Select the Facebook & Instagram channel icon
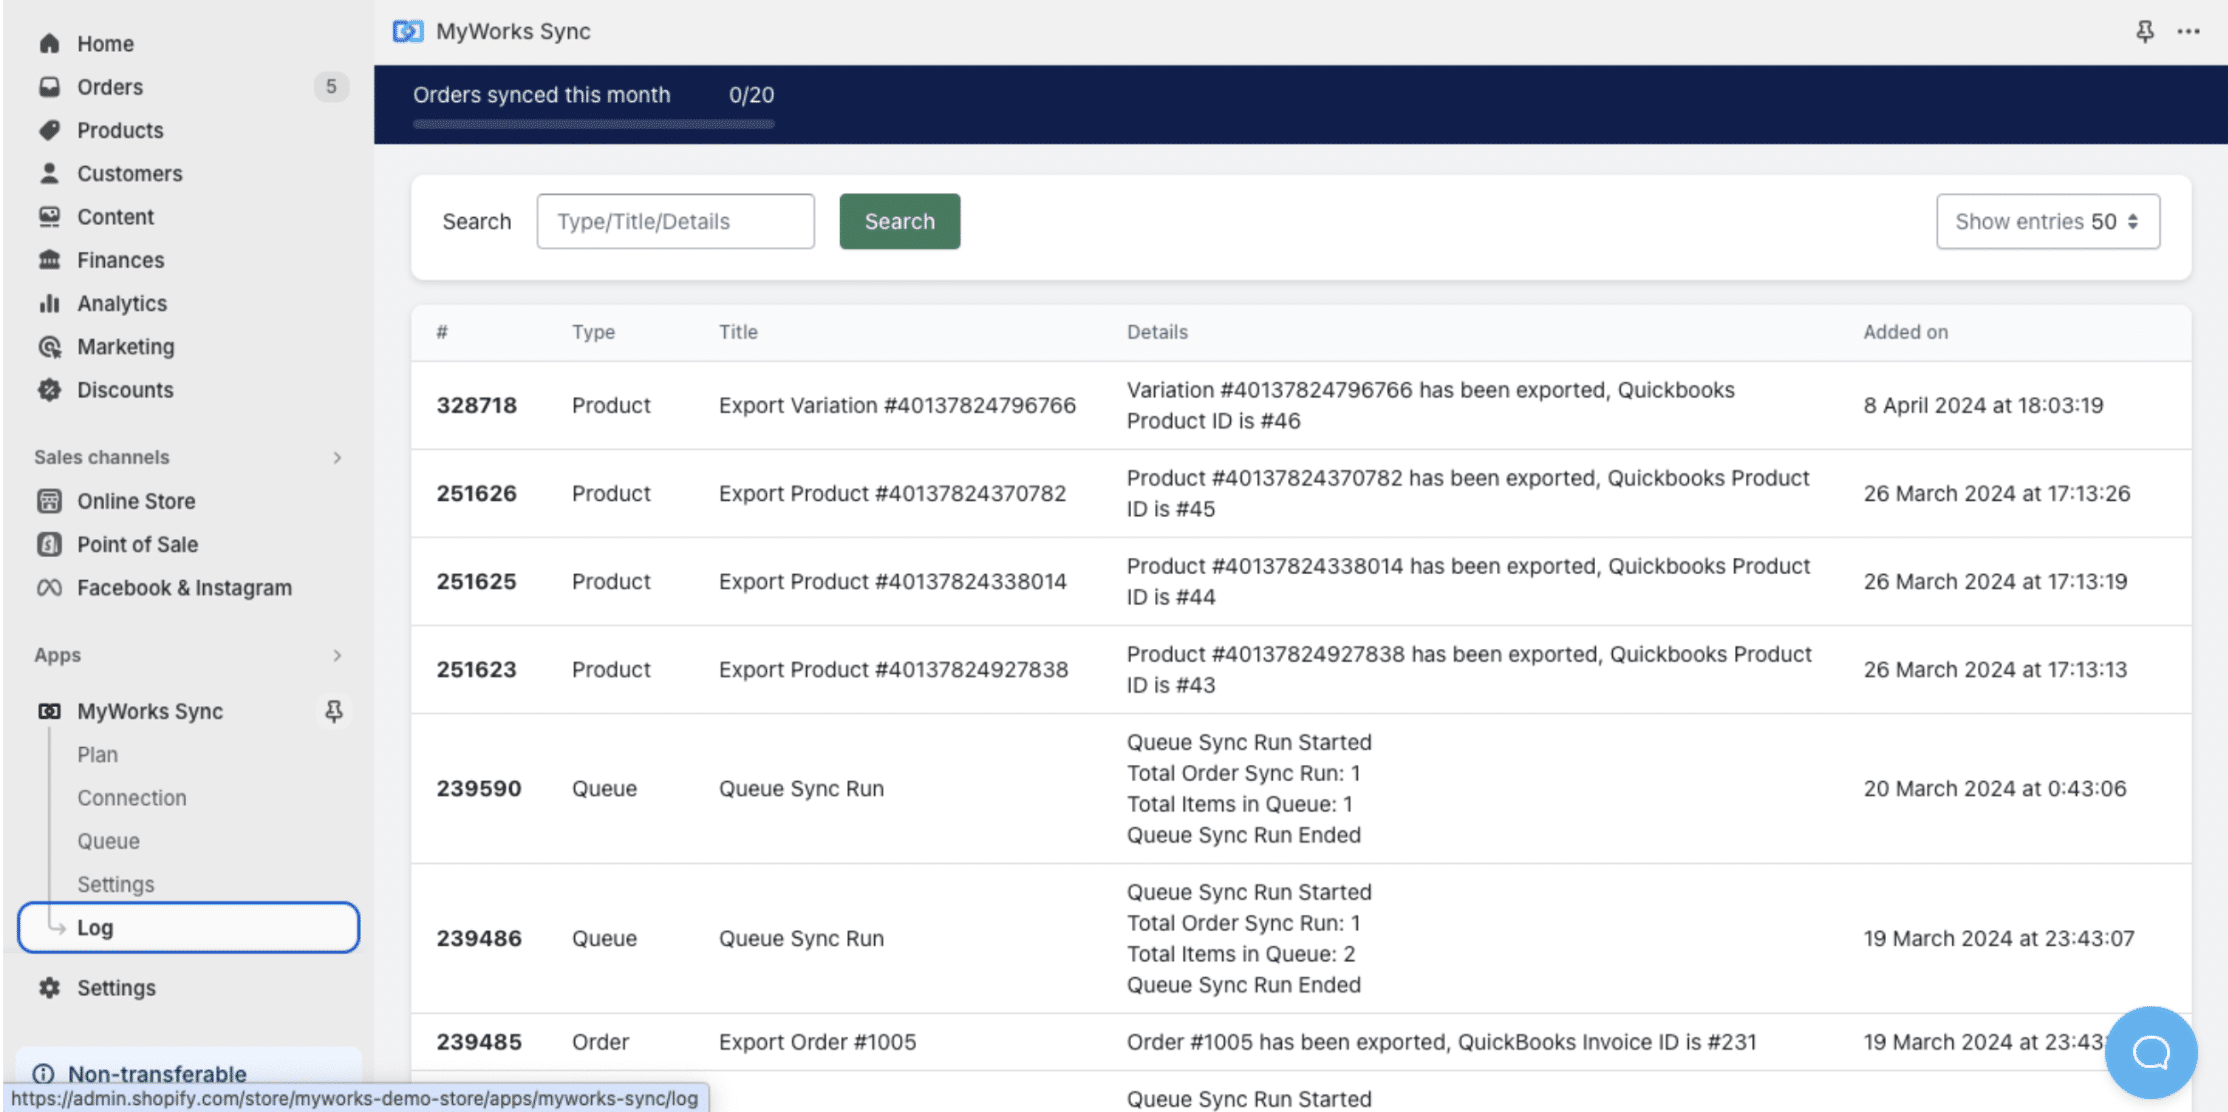Image resolution: width=2228 pixels, height=1112 pixels. point(48,587)
